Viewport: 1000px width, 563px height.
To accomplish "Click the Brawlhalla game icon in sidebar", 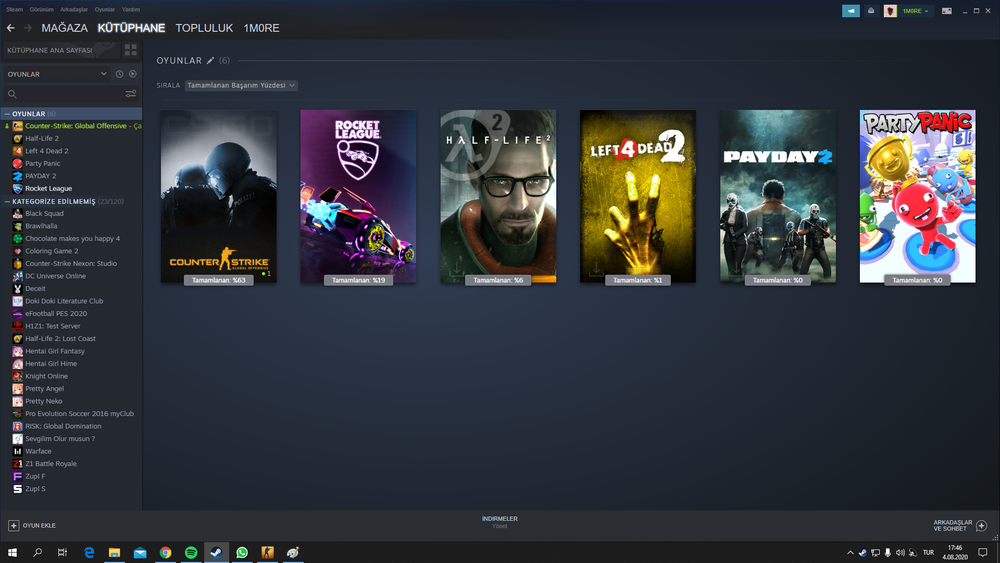I will [18, 226].
